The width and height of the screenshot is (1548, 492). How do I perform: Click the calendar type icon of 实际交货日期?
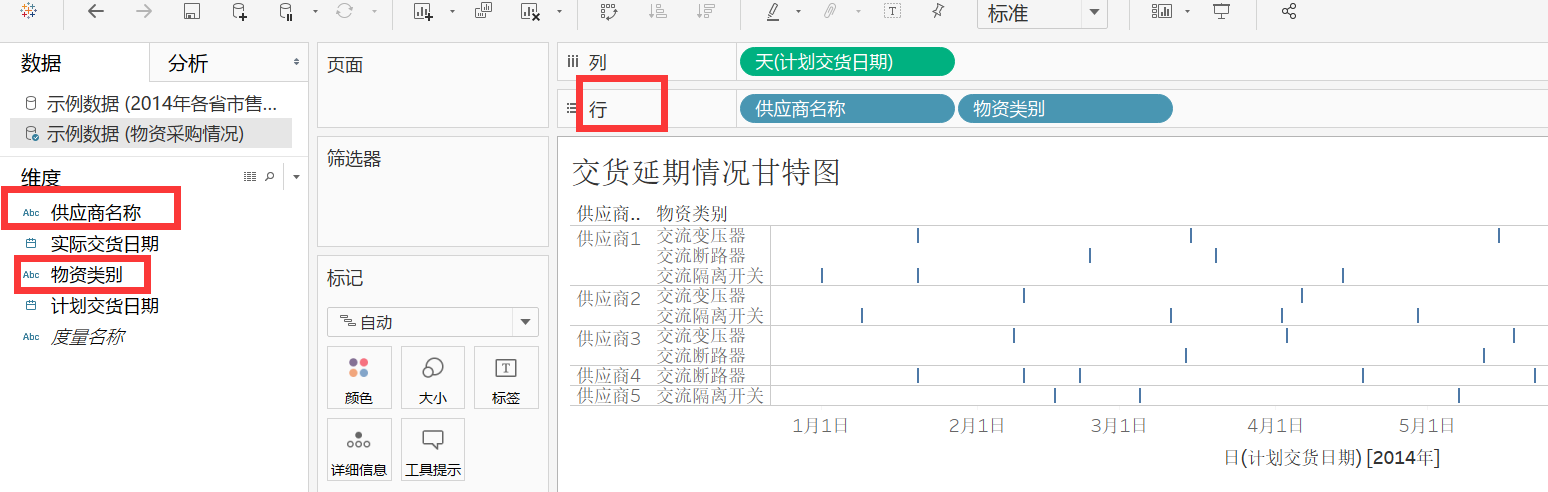point(30,244)
